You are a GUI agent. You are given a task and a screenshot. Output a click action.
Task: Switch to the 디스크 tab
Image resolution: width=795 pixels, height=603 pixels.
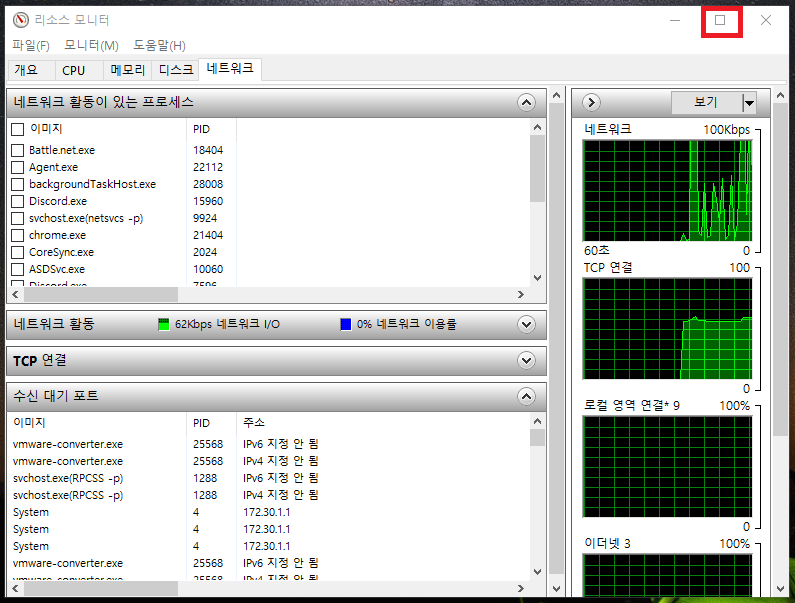175,70
